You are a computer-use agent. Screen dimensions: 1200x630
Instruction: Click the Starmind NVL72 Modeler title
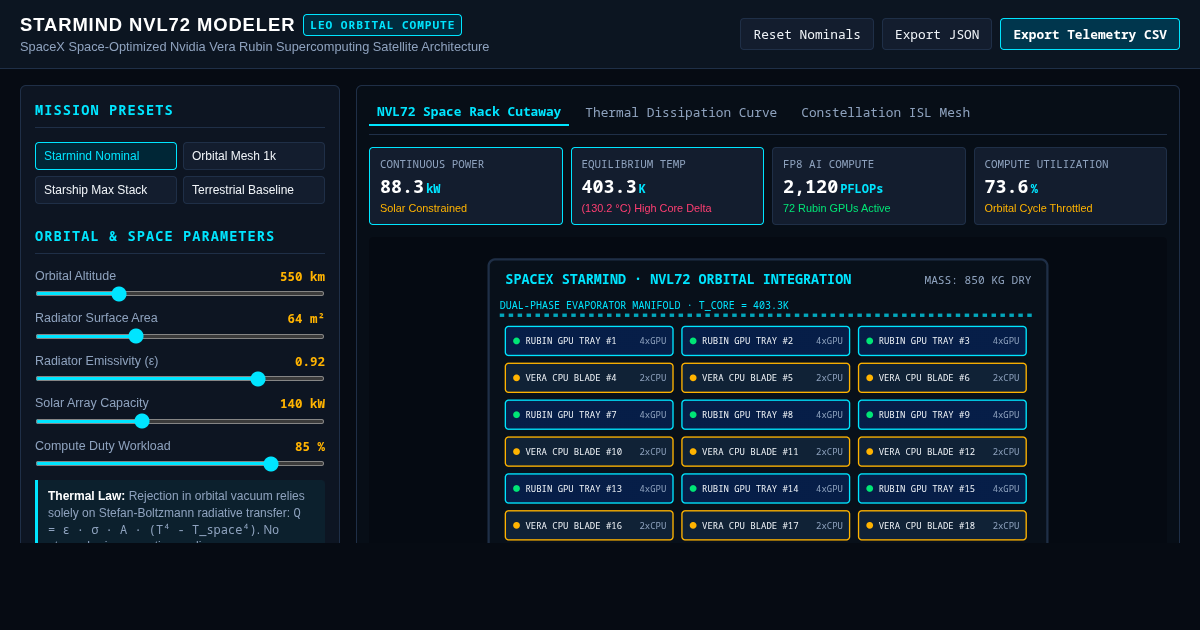(x=157, y=25)
